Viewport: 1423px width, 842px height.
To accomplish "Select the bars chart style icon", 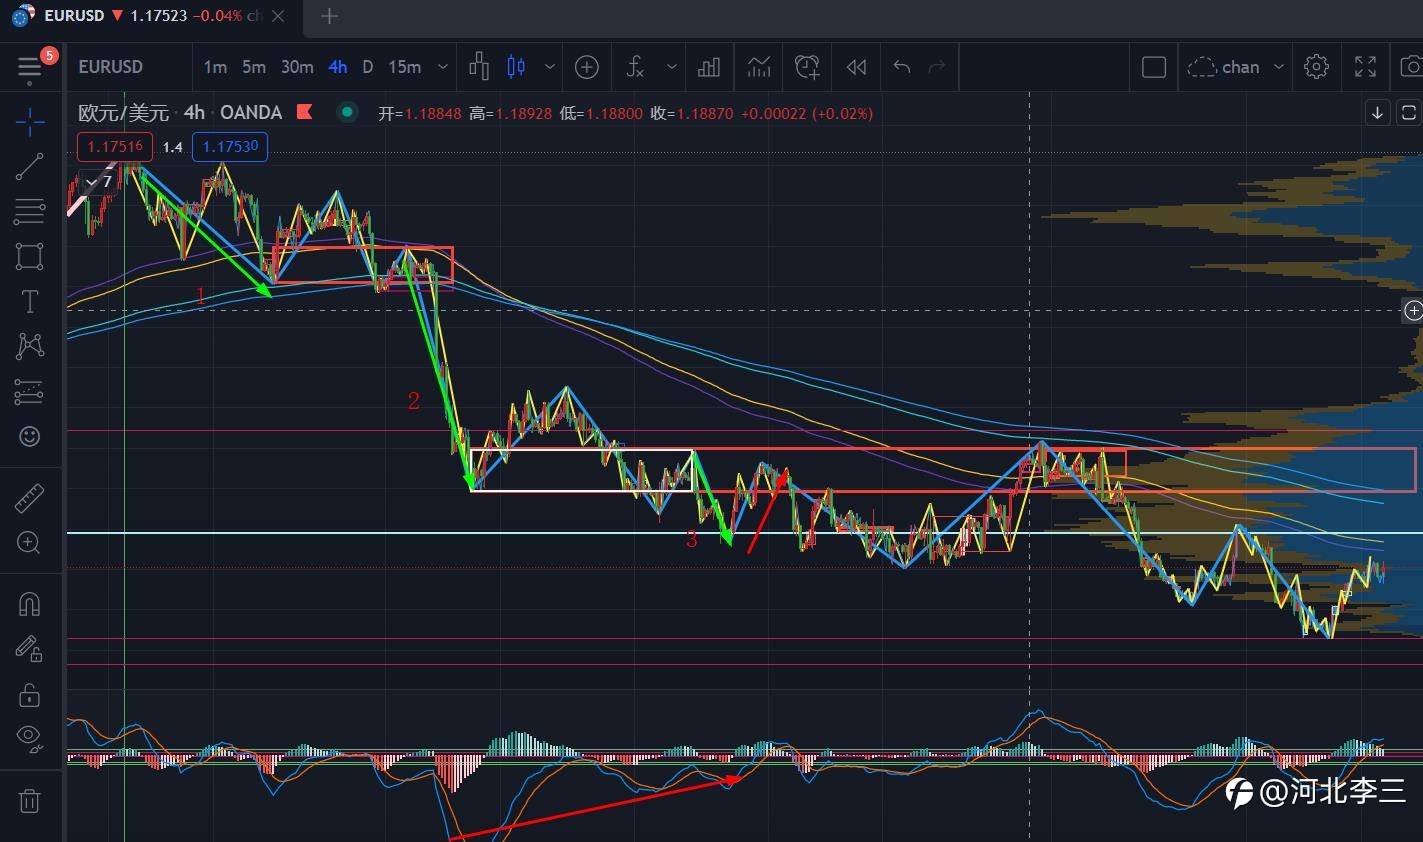I will tap(479, 67).
